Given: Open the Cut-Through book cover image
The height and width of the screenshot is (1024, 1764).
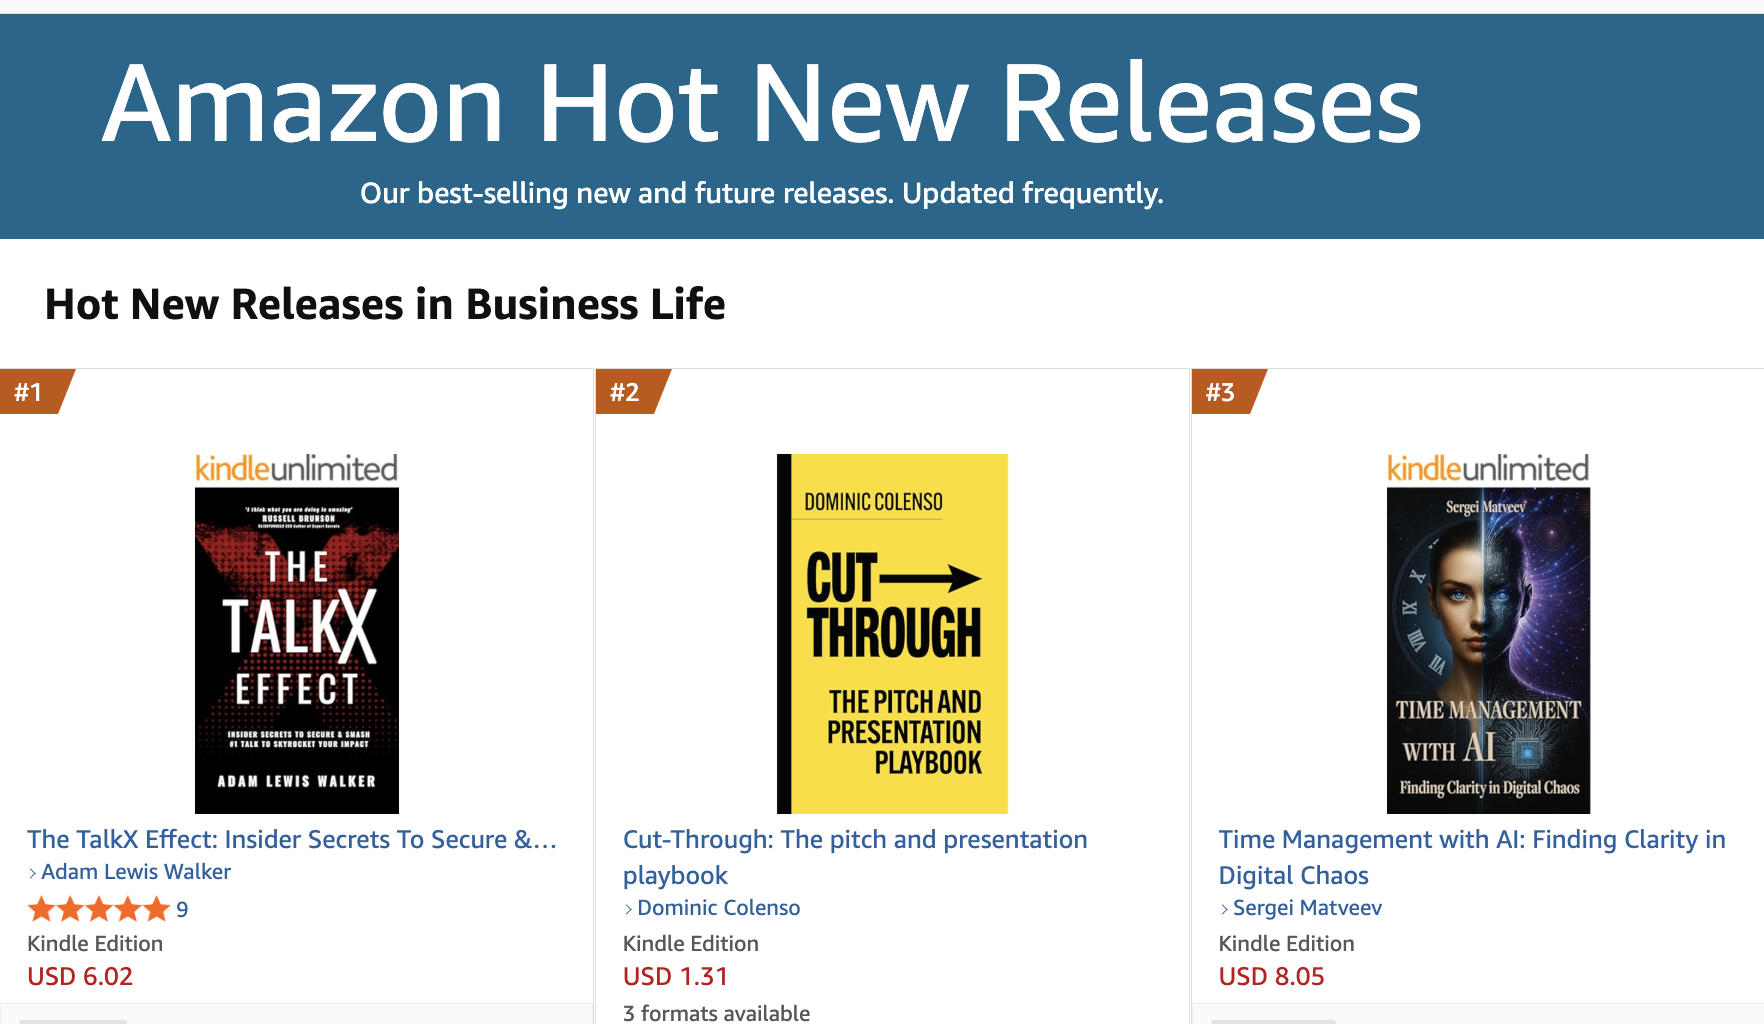Looking at the screenshot, I should [x=892, y=633].
